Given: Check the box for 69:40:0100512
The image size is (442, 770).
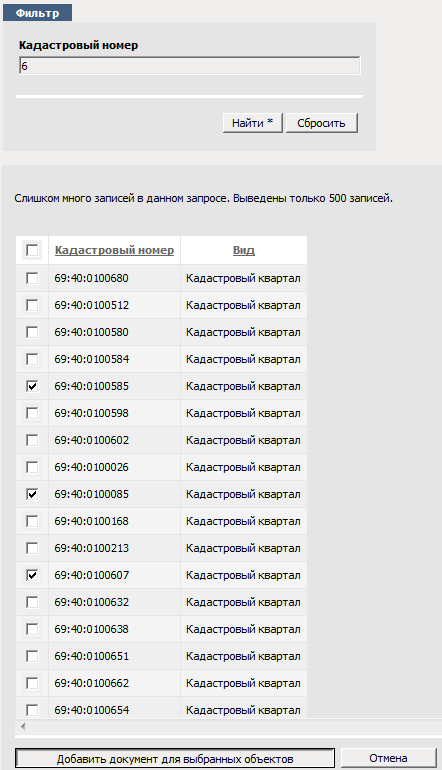Looking at the screenshot, I should [32, 305].
